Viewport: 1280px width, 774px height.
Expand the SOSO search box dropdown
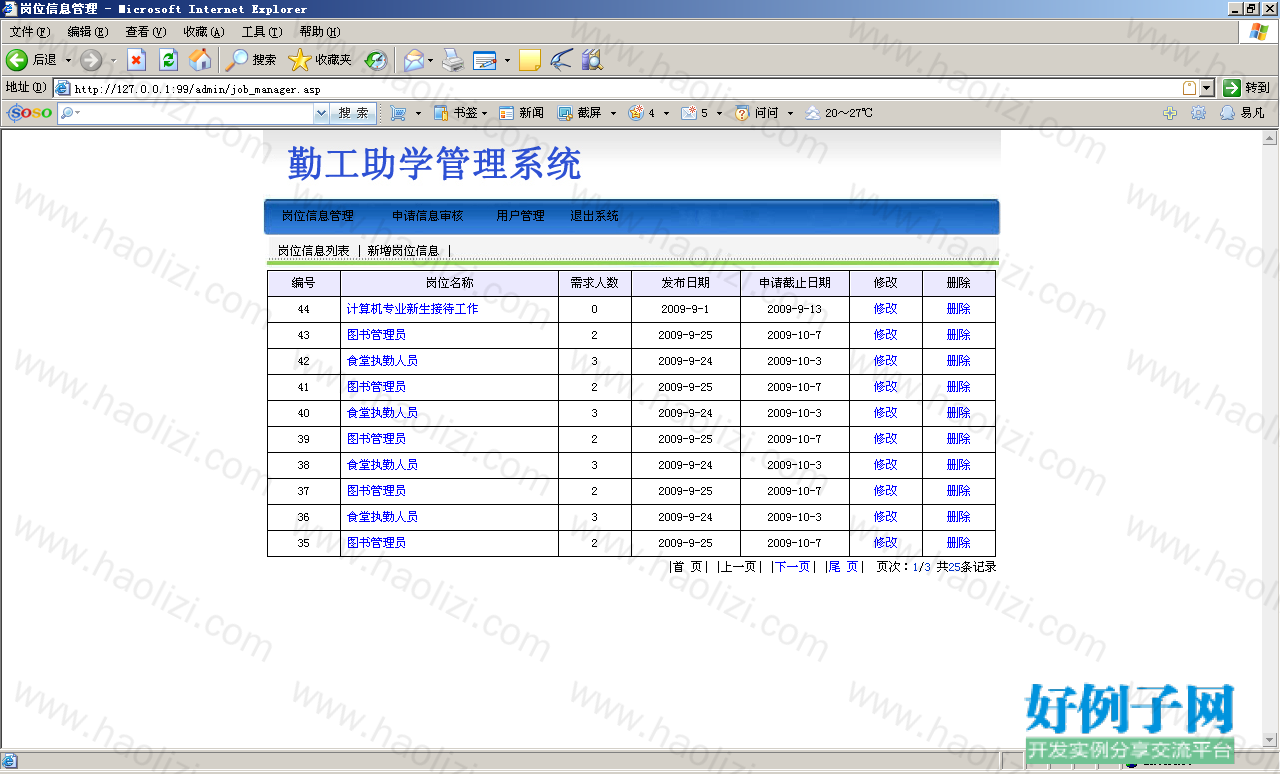pos(321,113)
